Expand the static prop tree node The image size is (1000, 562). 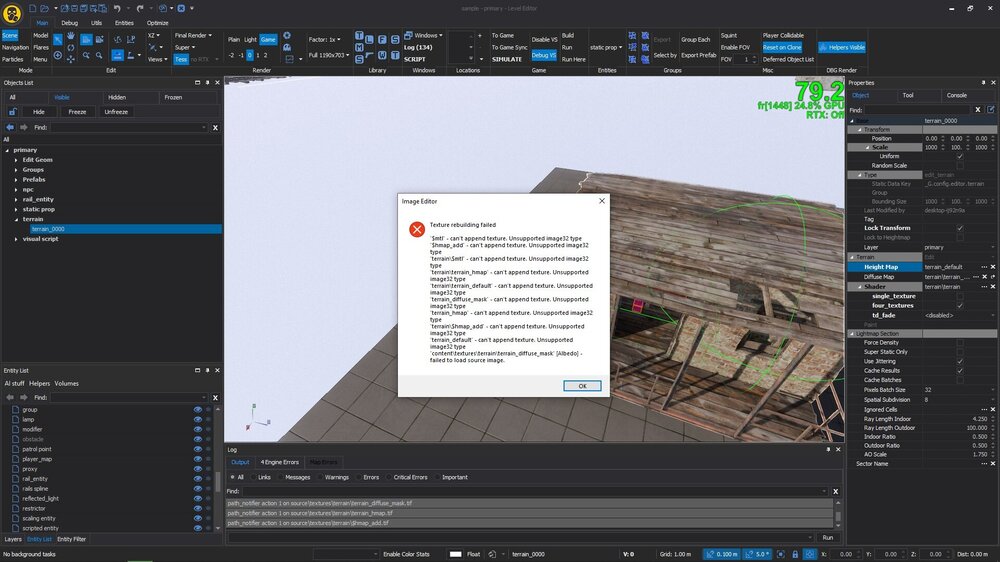[16, 209]
